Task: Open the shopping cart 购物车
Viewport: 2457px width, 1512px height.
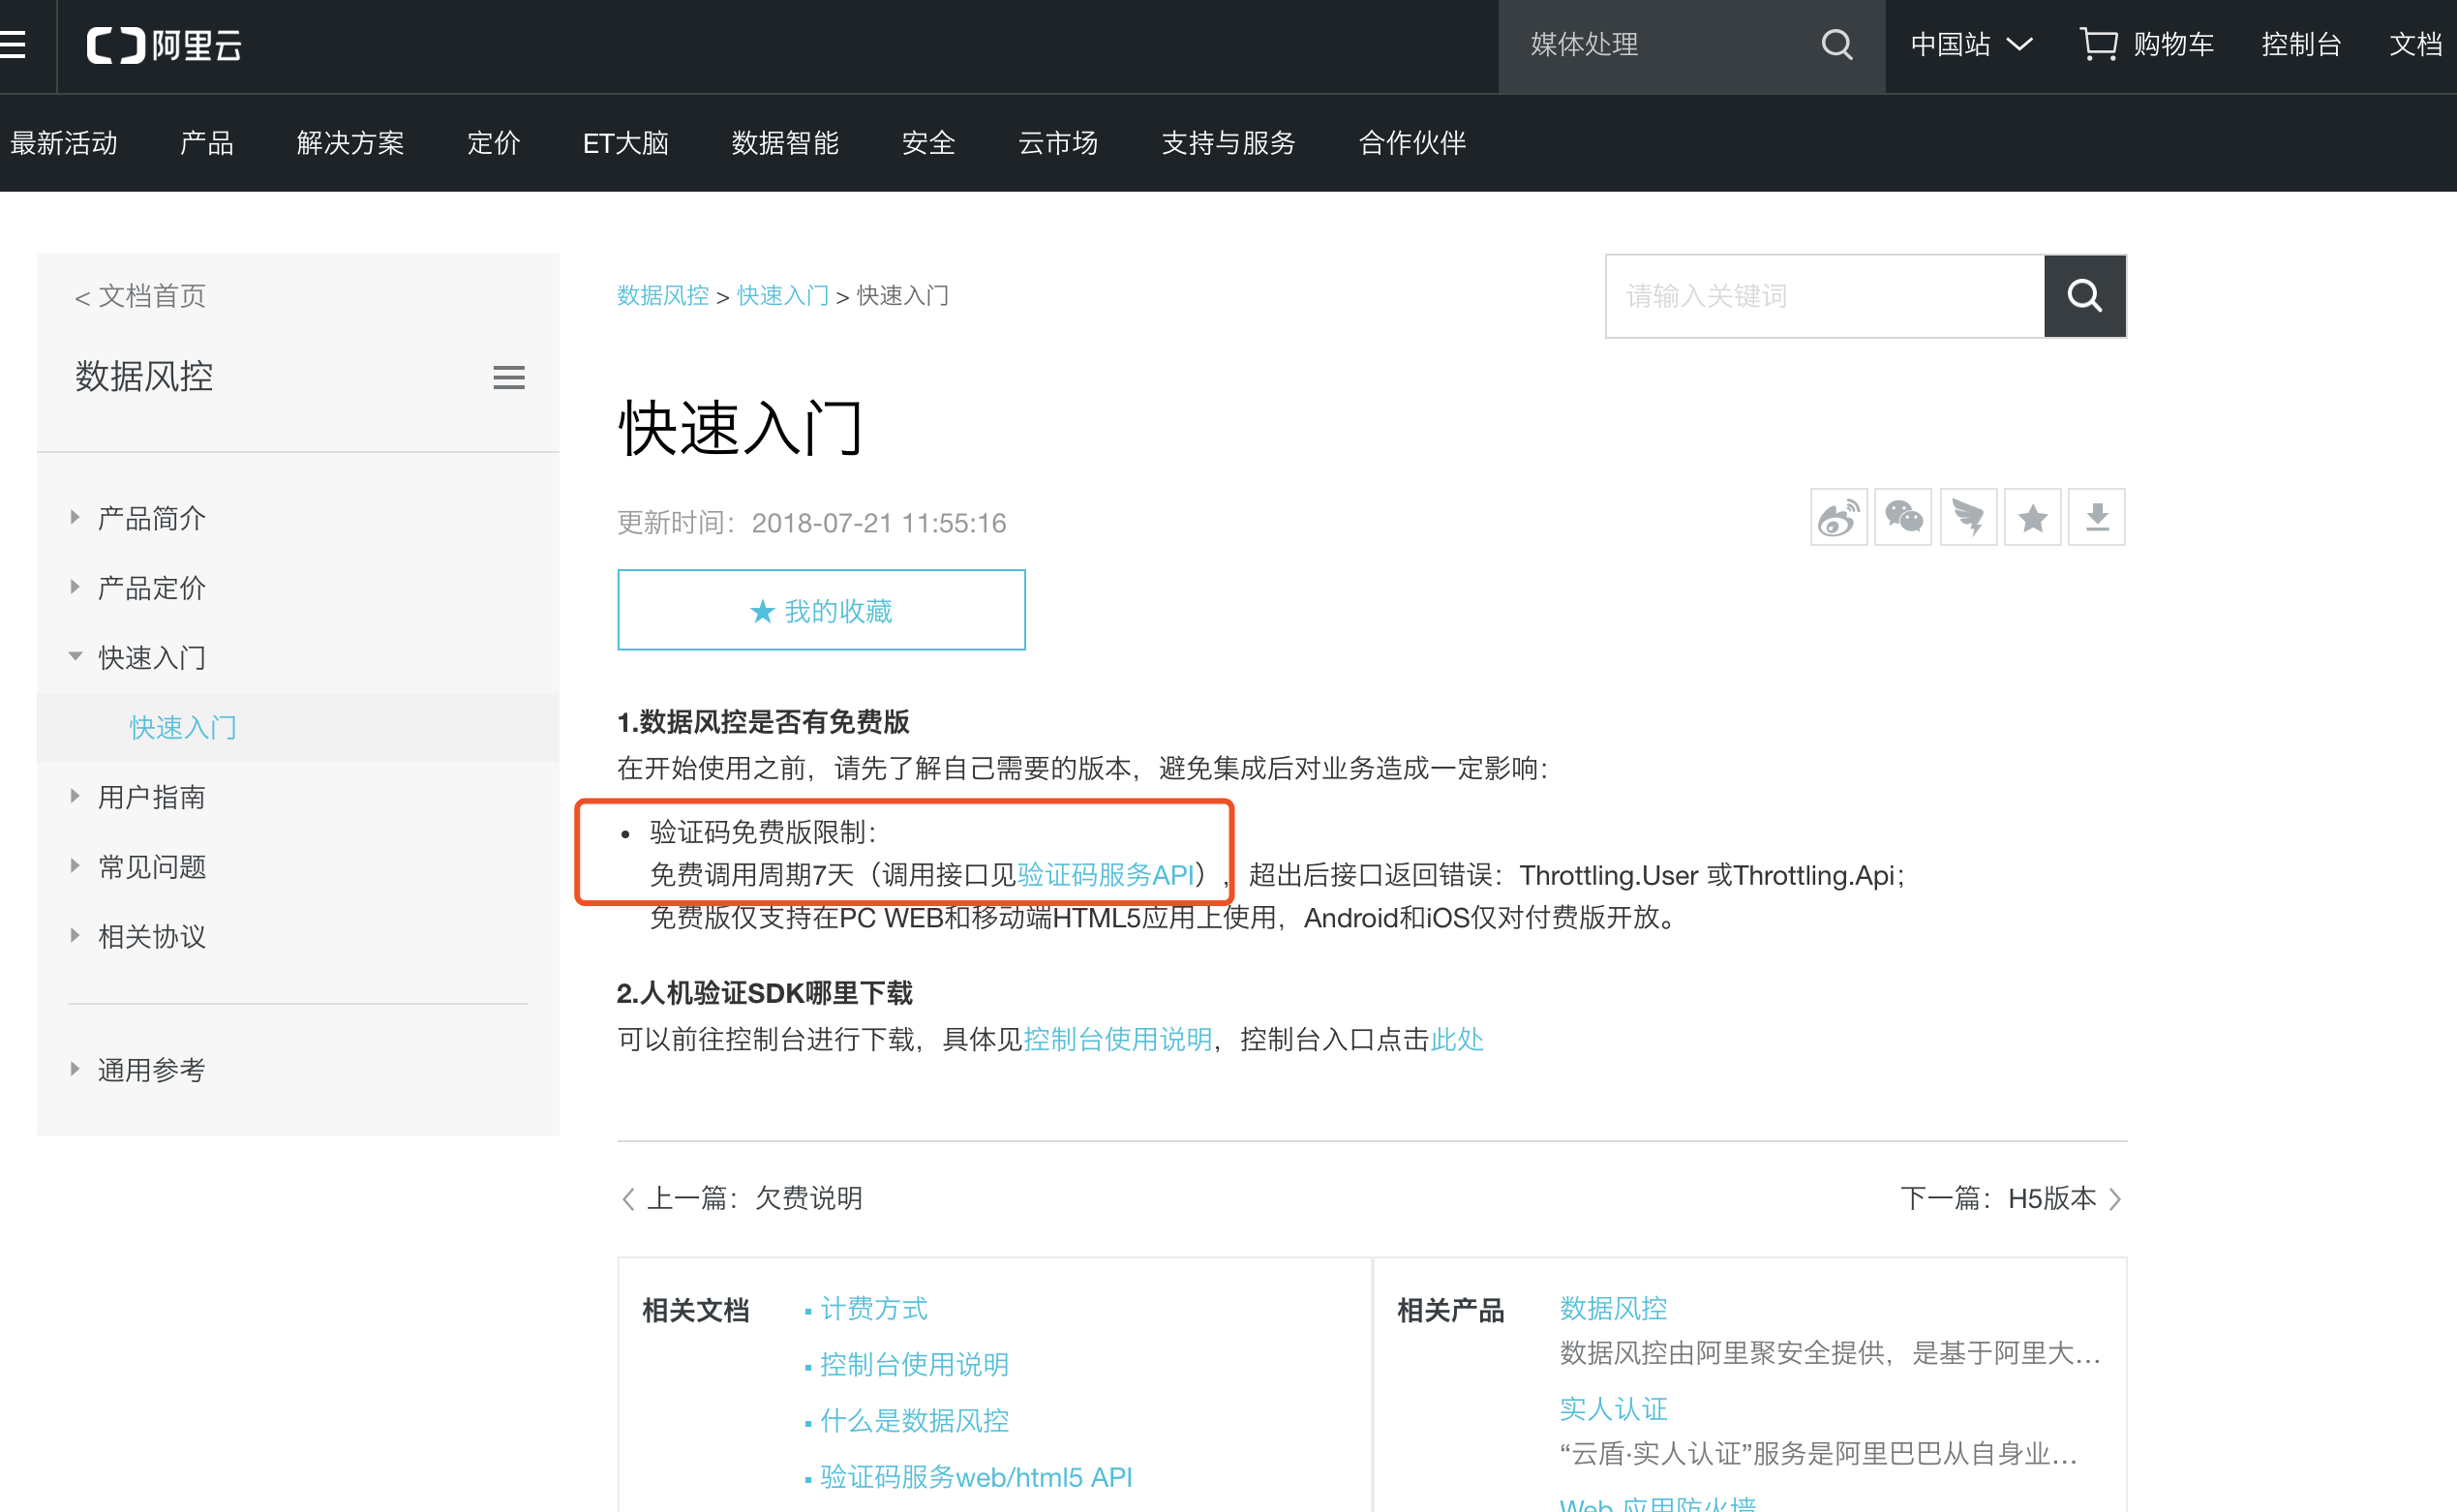Action: click(x=2147, y=45)
